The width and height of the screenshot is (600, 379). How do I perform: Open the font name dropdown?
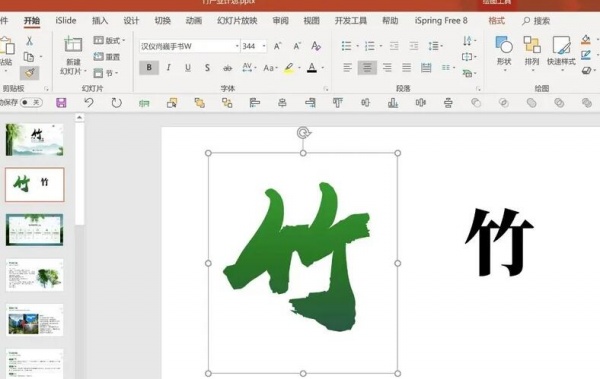pos(237,46)
